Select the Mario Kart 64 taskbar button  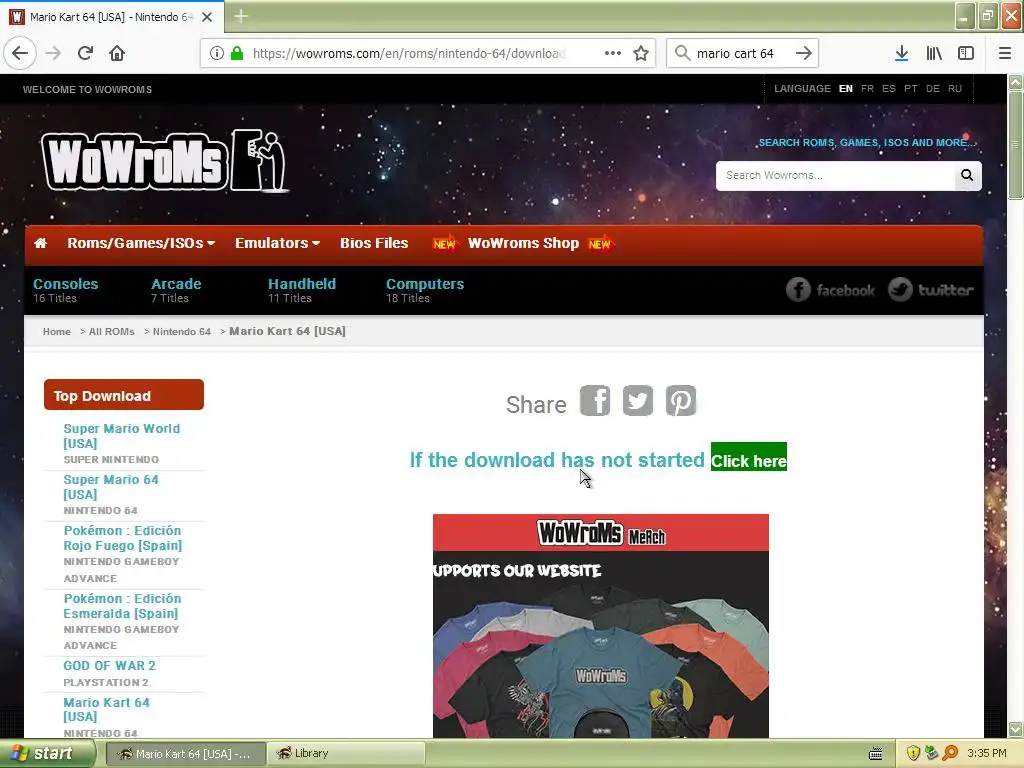[x=185, y=753]
